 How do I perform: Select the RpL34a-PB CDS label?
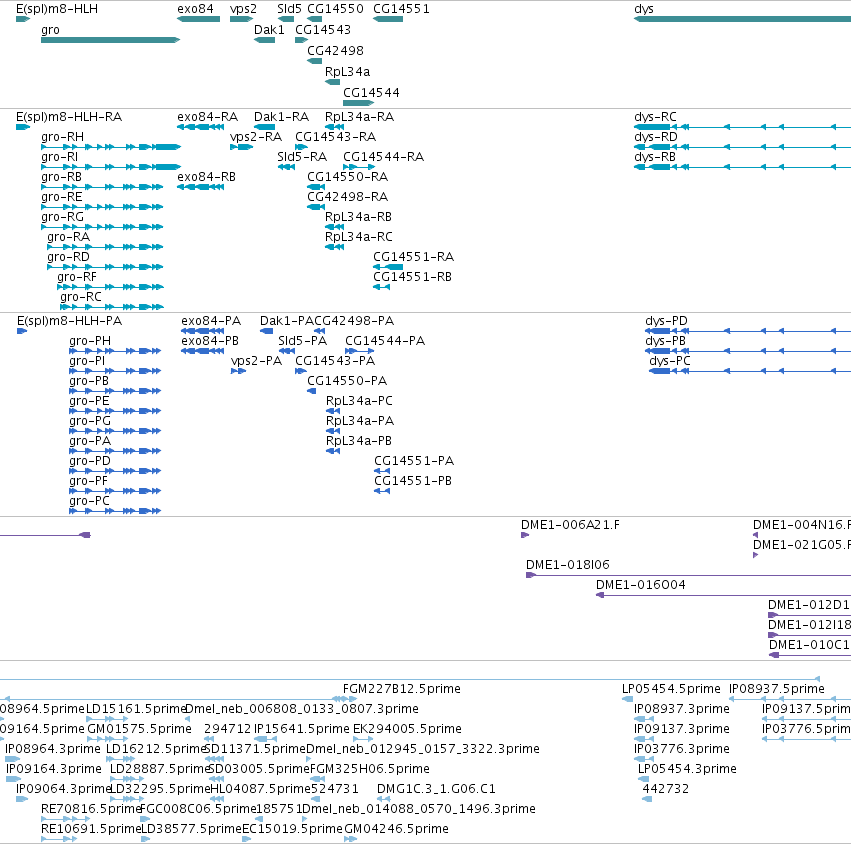tap(359, 441)
